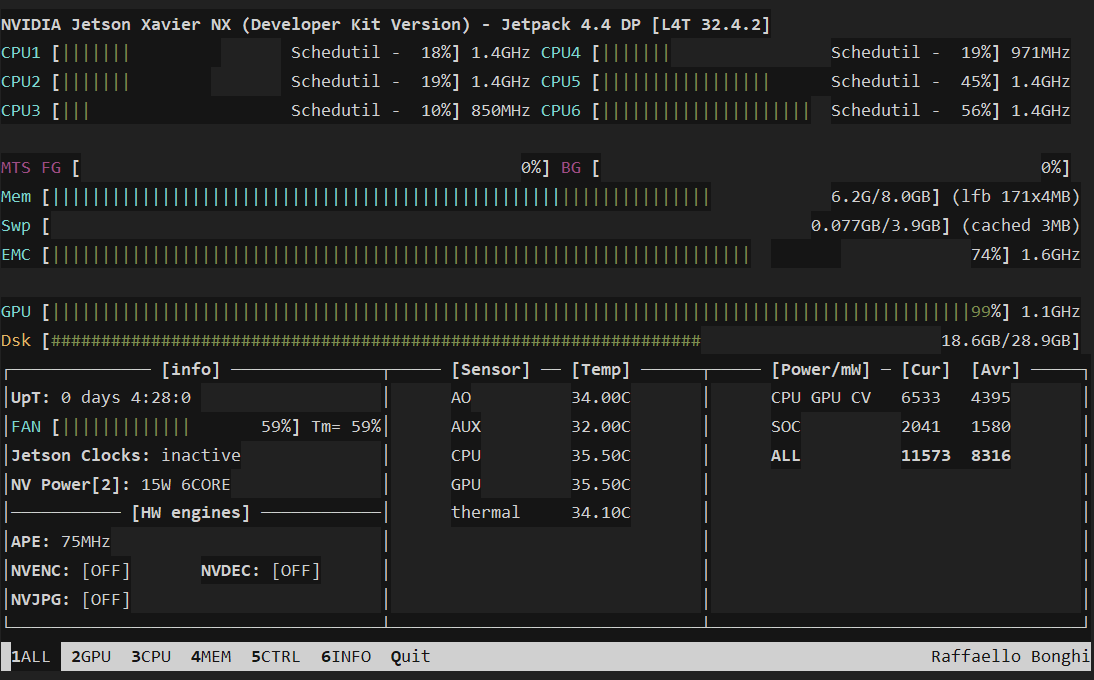
Task: Open the 5CTRL control tab
Action: coord(275,657)
